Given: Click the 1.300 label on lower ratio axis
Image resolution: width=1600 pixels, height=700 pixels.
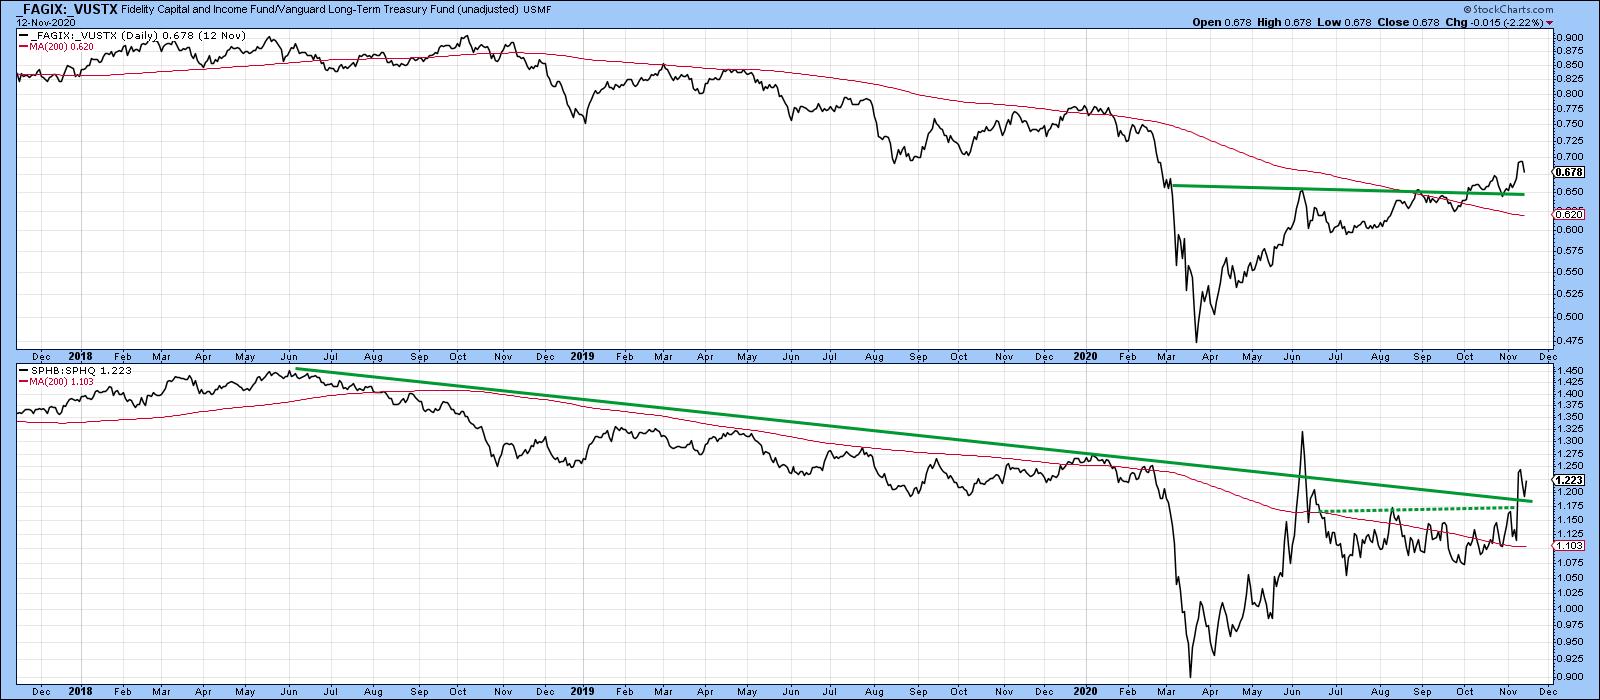Looking at the screenshot, I should pos(1569,440).
